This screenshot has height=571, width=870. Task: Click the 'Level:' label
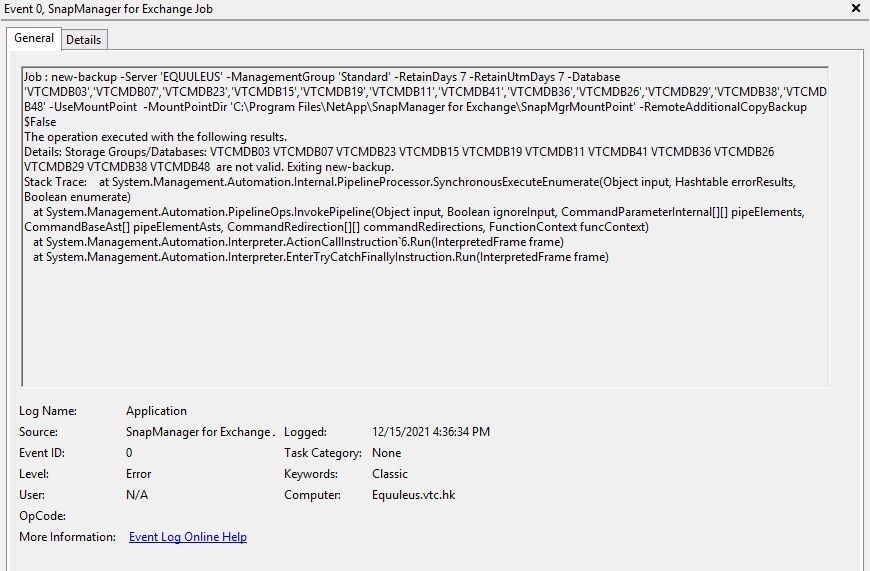(34, 474)
